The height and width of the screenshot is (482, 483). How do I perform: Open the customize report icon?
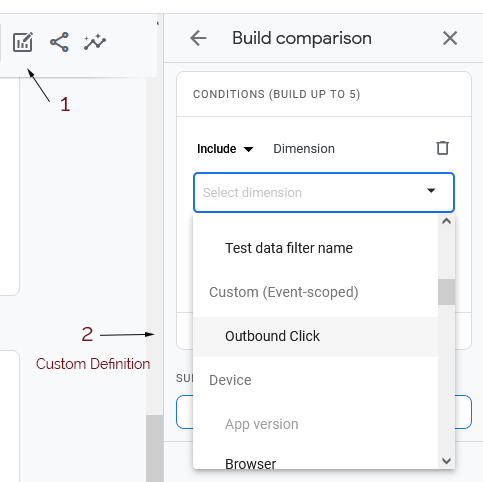(23, 42)
